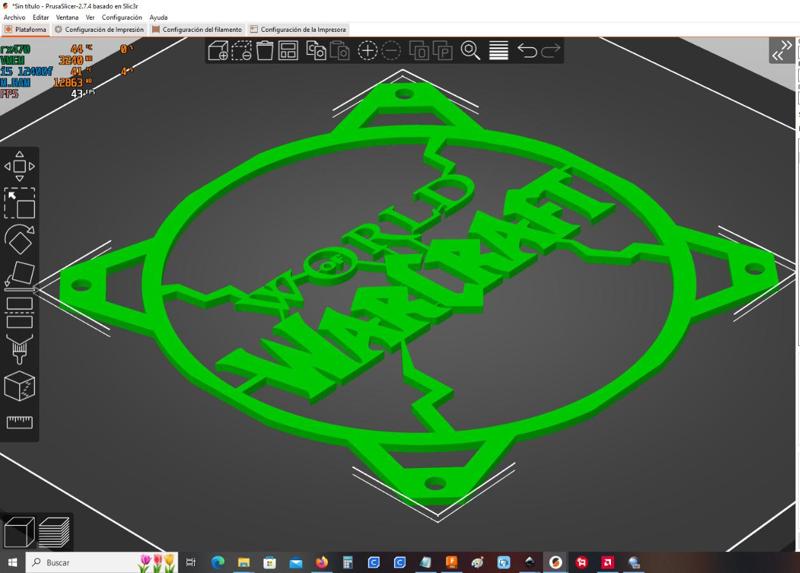Select the Measure ruler tool
This screenshot has width=800, height=573.
[19, 422]
